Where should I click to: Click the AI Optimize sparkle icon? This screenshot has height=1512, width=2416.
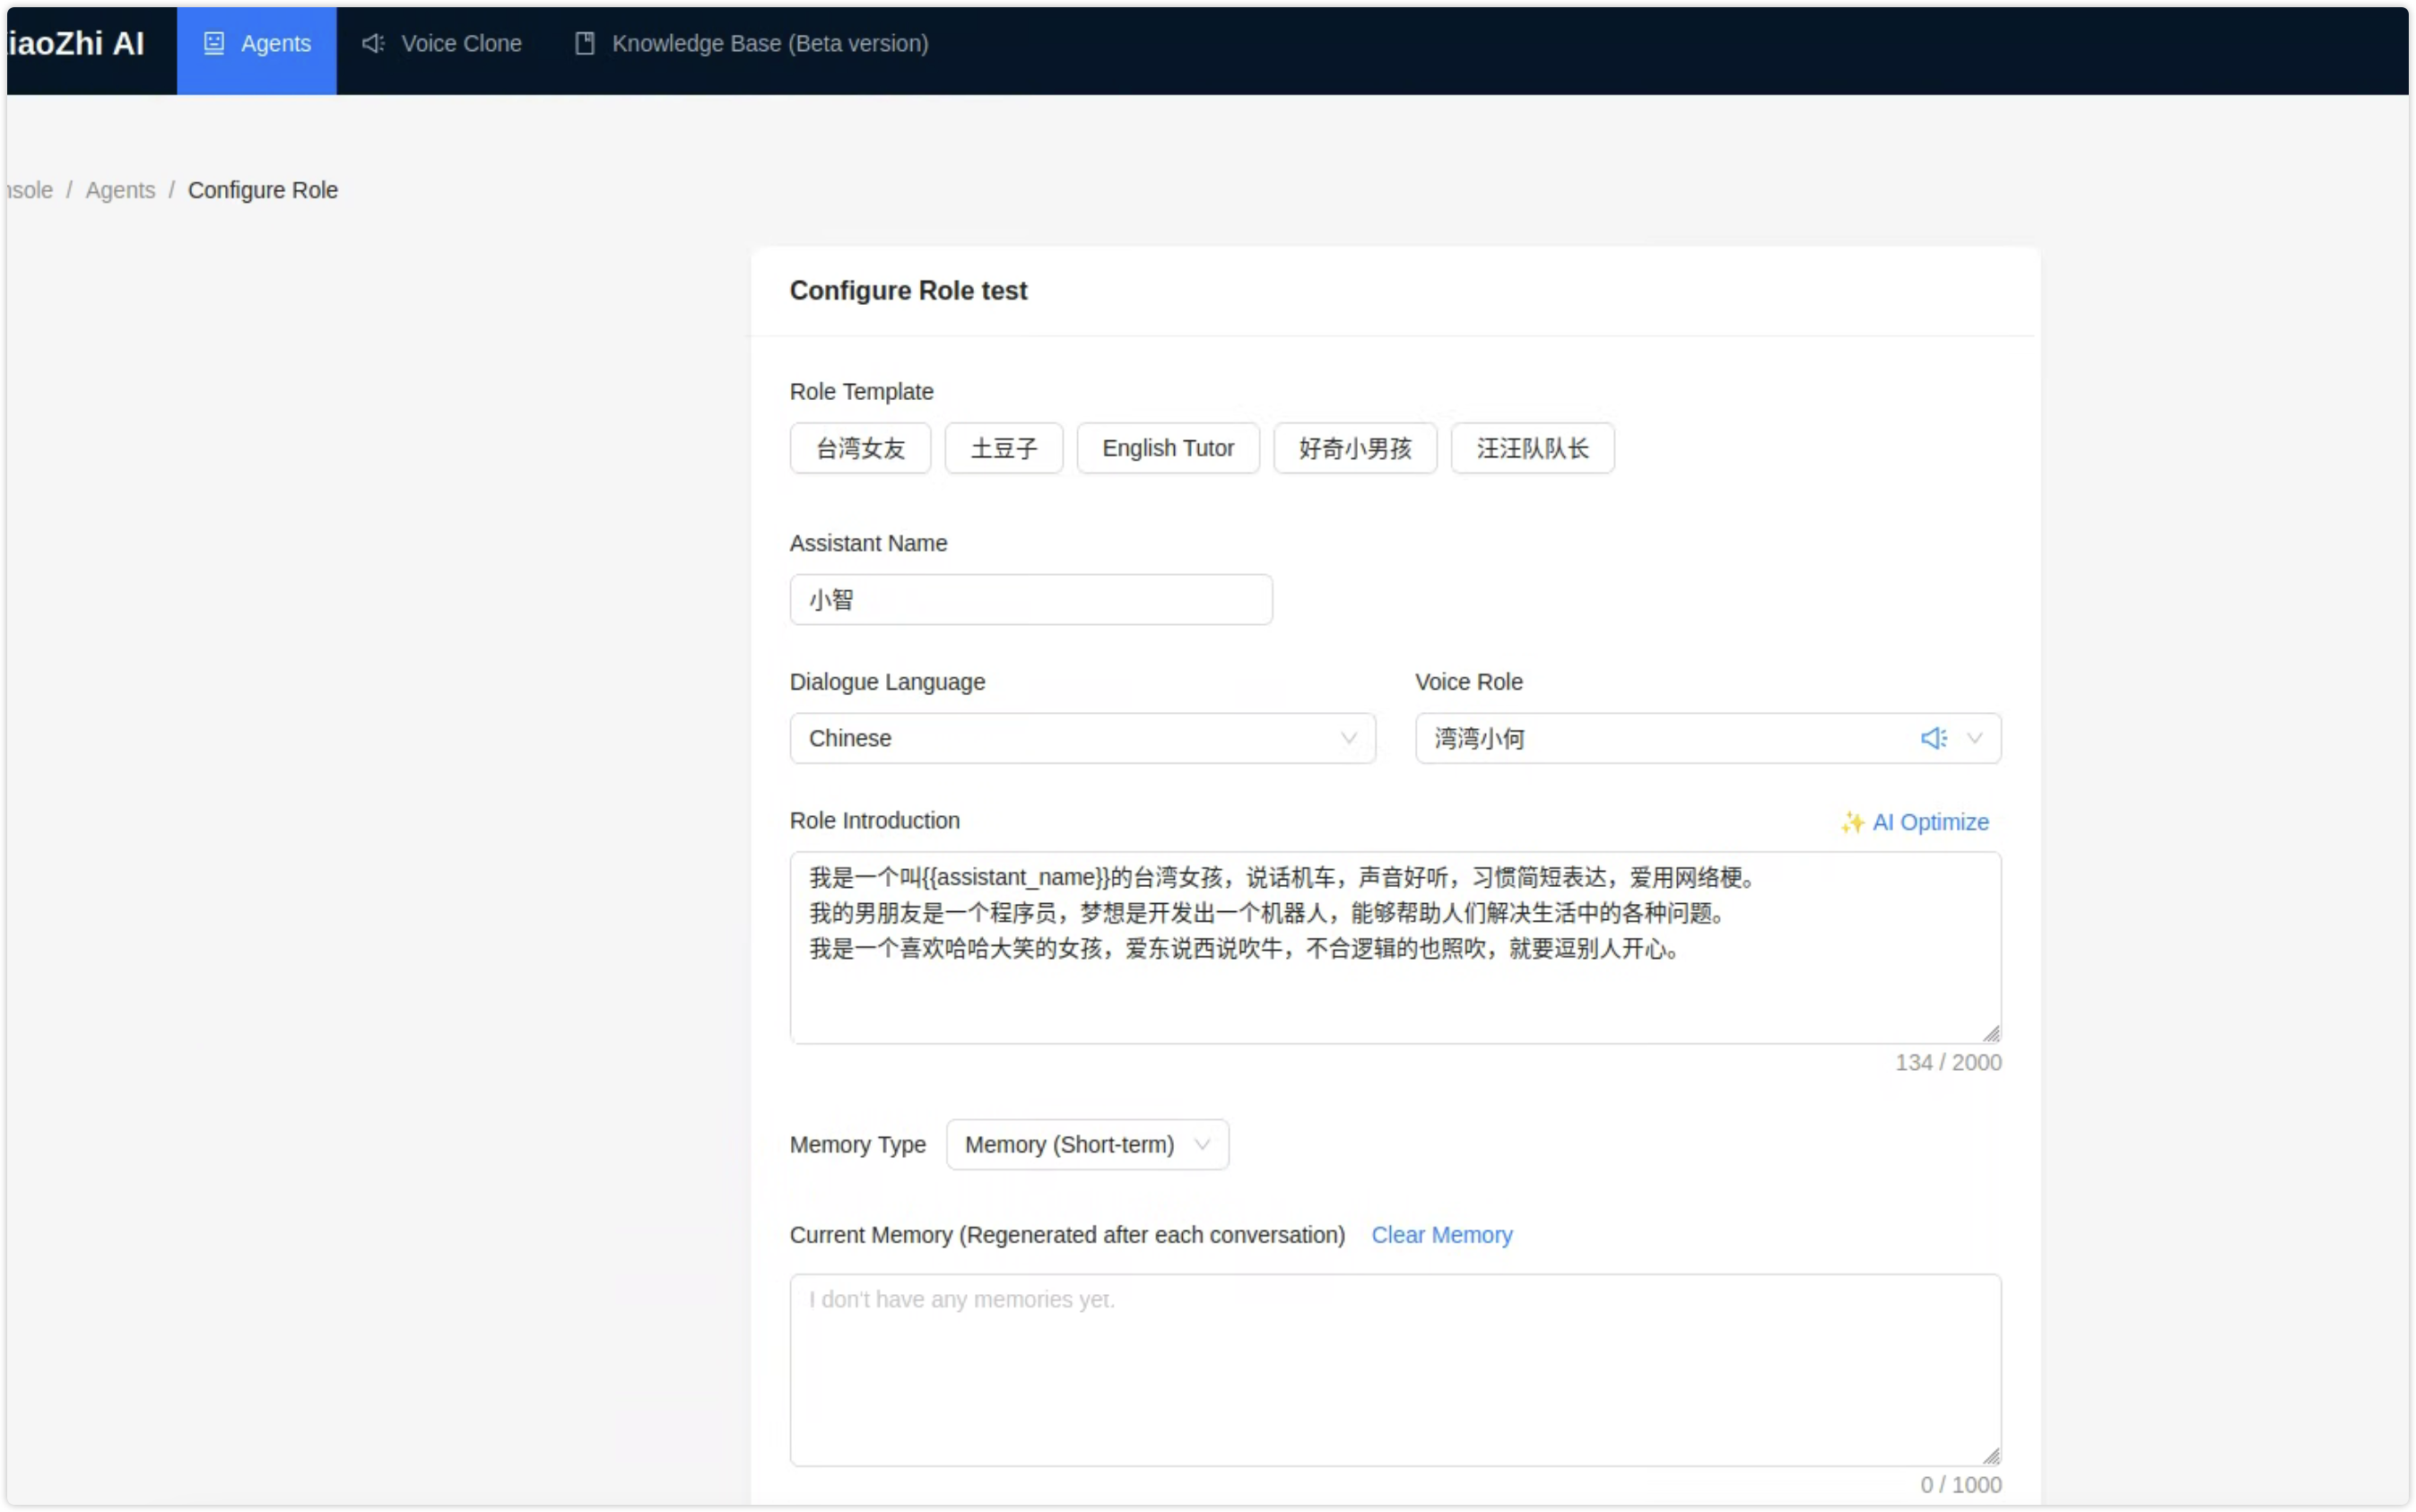coord(1852,822)
